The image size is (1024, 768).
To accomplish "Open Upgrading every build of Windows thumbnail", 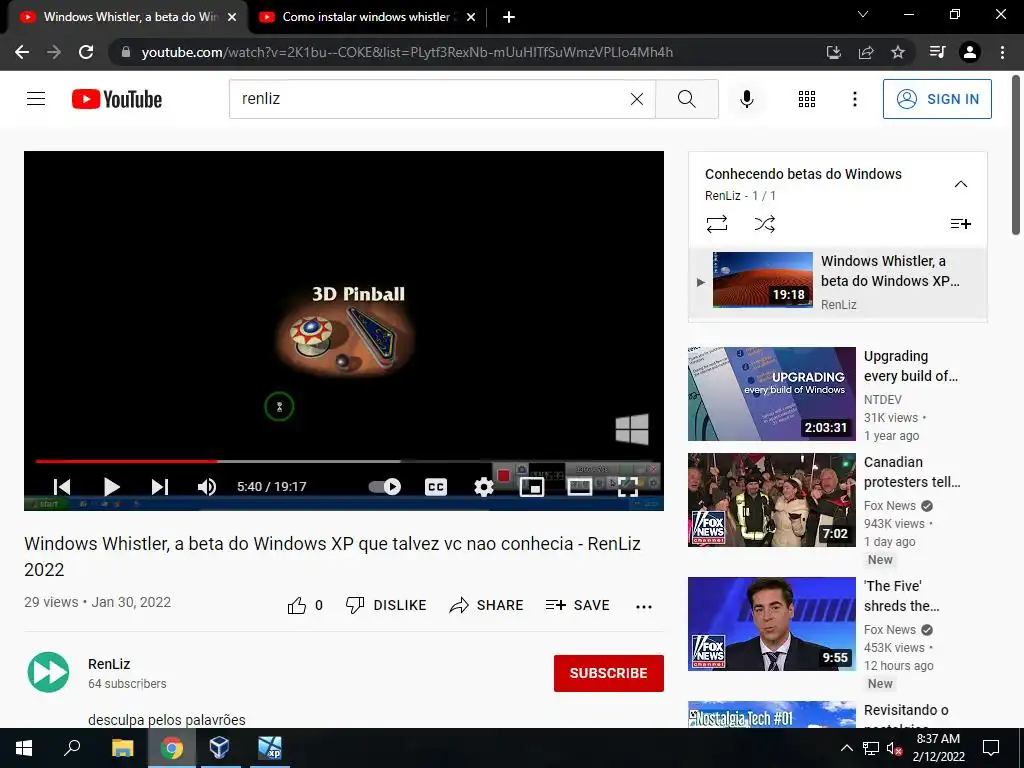I will coord(772,394).
